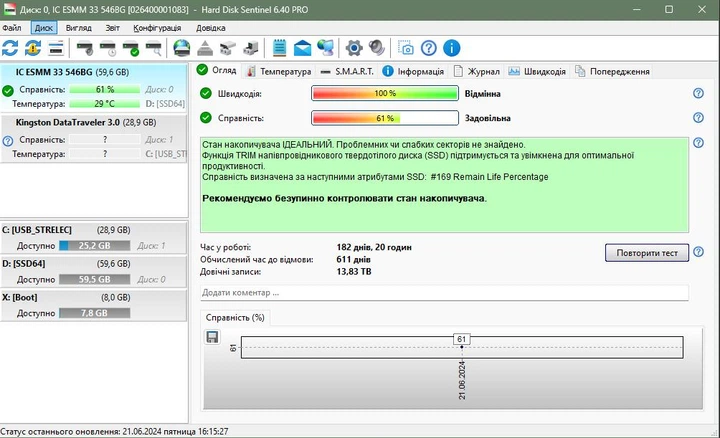Click the Додати коментар input field
The height and width of the screenshot is (438, 720).
click(444, 292)
